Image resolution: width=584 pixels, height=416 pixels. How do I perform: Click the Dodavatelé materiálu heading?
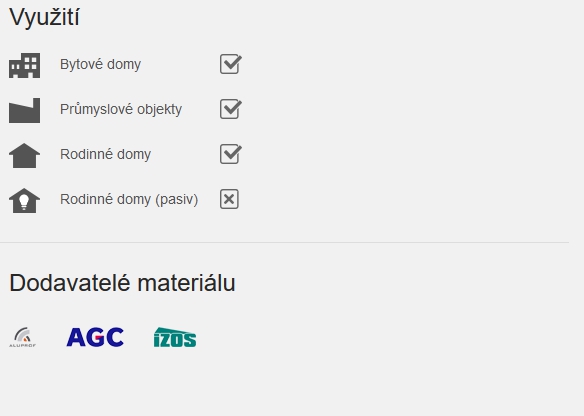(122, 283)
